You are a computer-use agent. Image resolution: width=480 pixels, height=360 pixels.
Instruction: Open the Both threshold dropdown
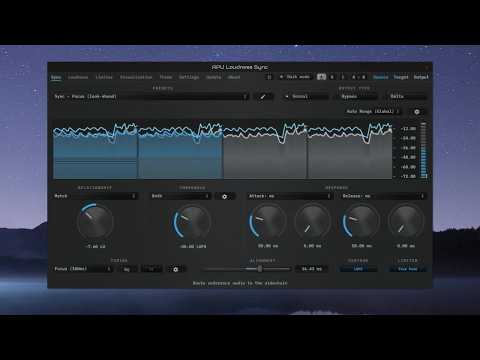point(180,196)
